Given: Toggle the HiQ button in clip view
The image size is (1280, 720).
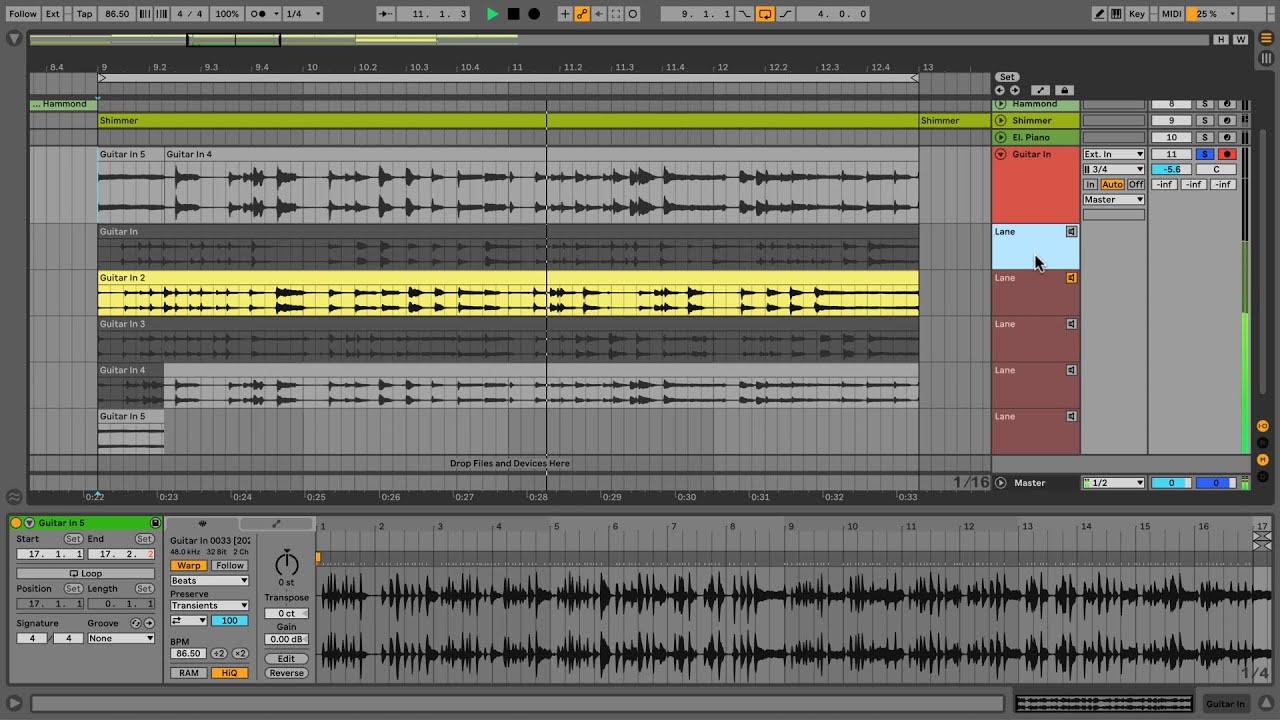Looking at the screenshot, I should click(229, 673).
